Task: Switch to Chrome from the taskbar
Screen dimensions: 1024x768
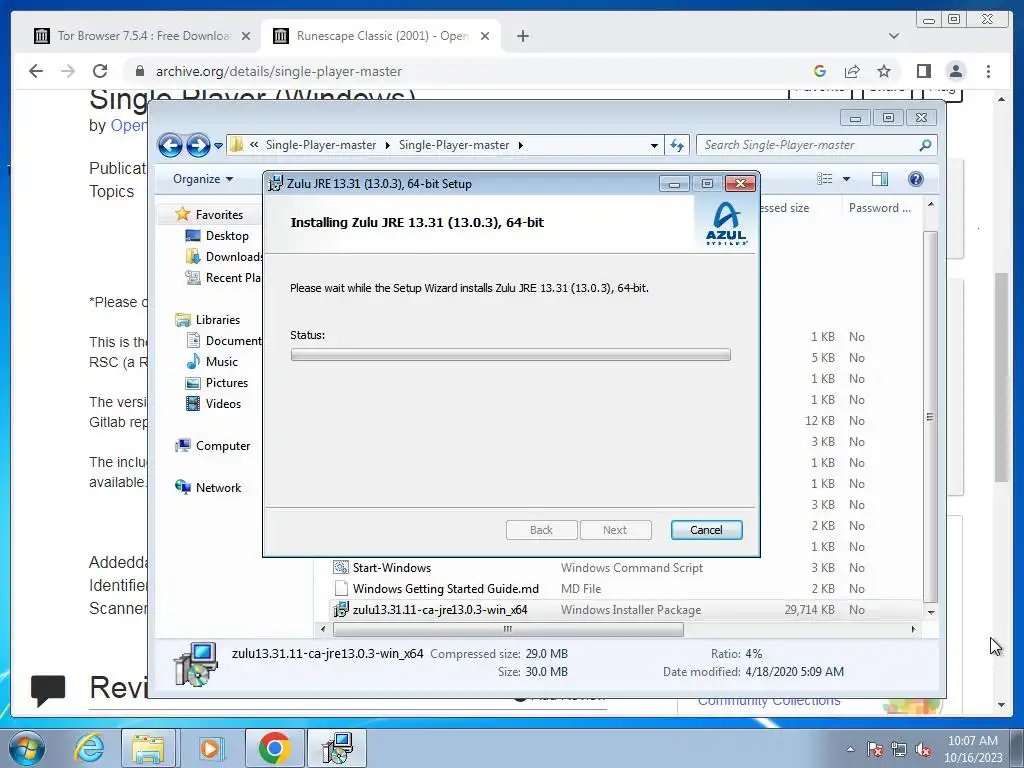Action: click(x=274, y=748)
